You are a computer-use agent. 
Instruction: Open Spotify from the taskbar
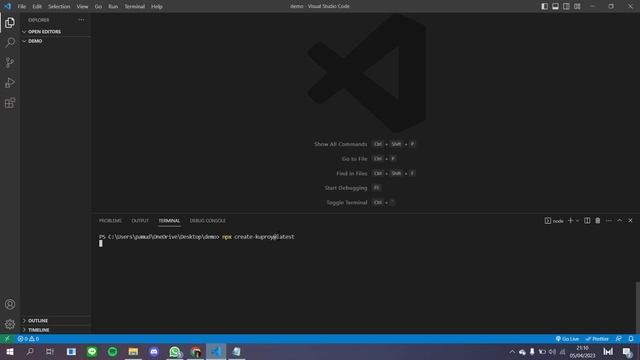click(x=112, y=351)
